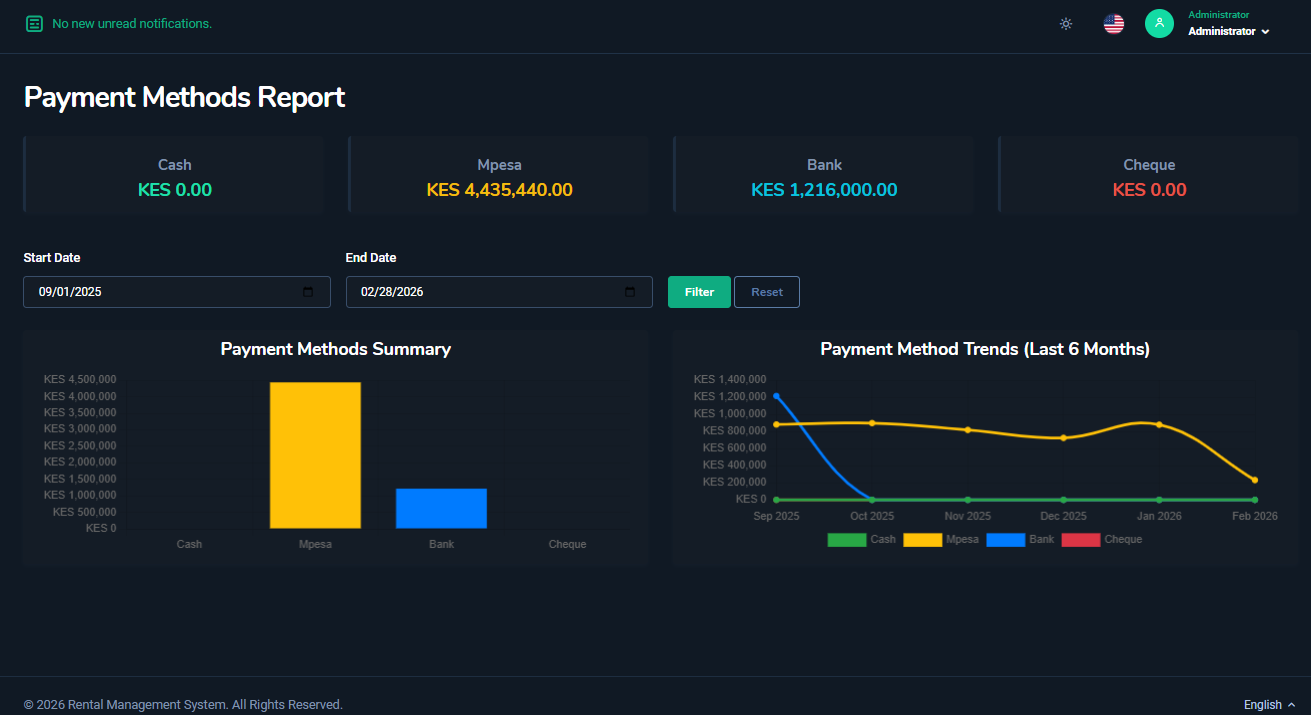The width and height of the screenshot is (1311, 715).
Task: Click the Mpesa data point at Jan 2026
Action: 1159,424
